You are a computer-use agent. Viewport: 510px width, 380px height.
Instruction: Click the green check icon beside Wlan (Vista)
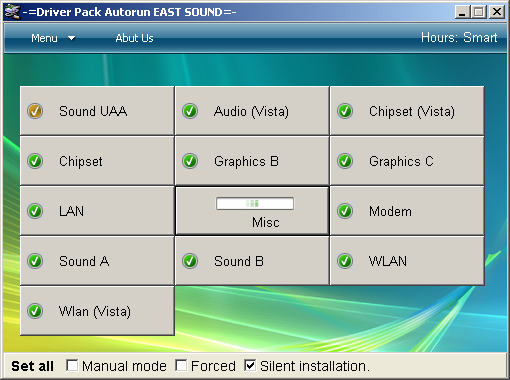(35, 311)
